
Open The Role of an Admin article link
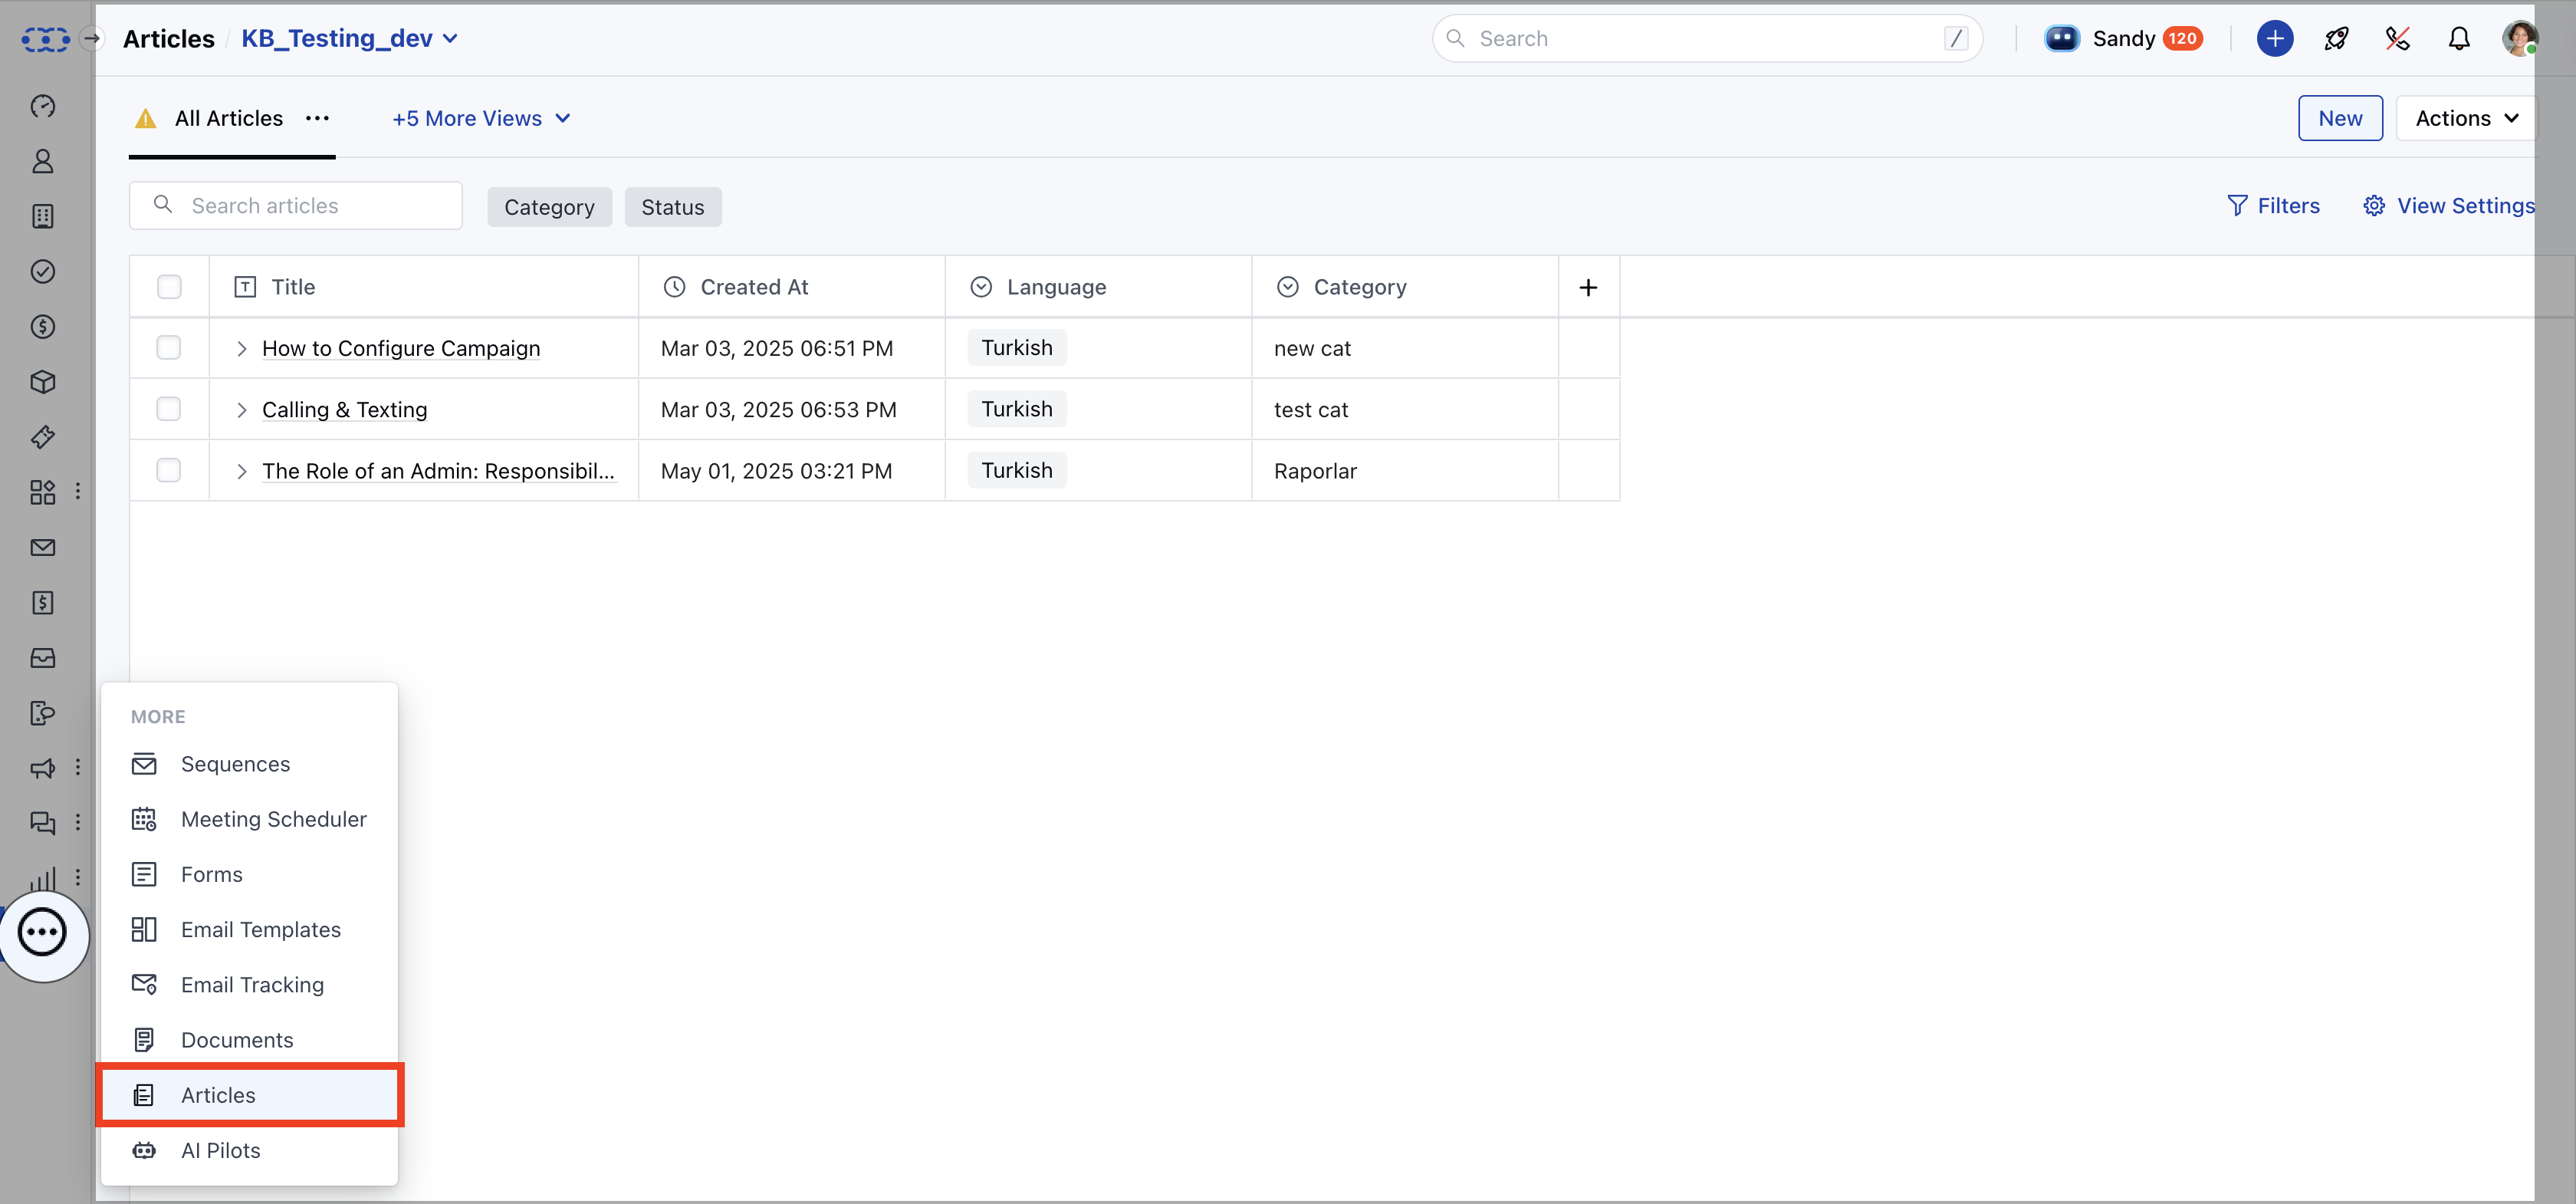438,471
